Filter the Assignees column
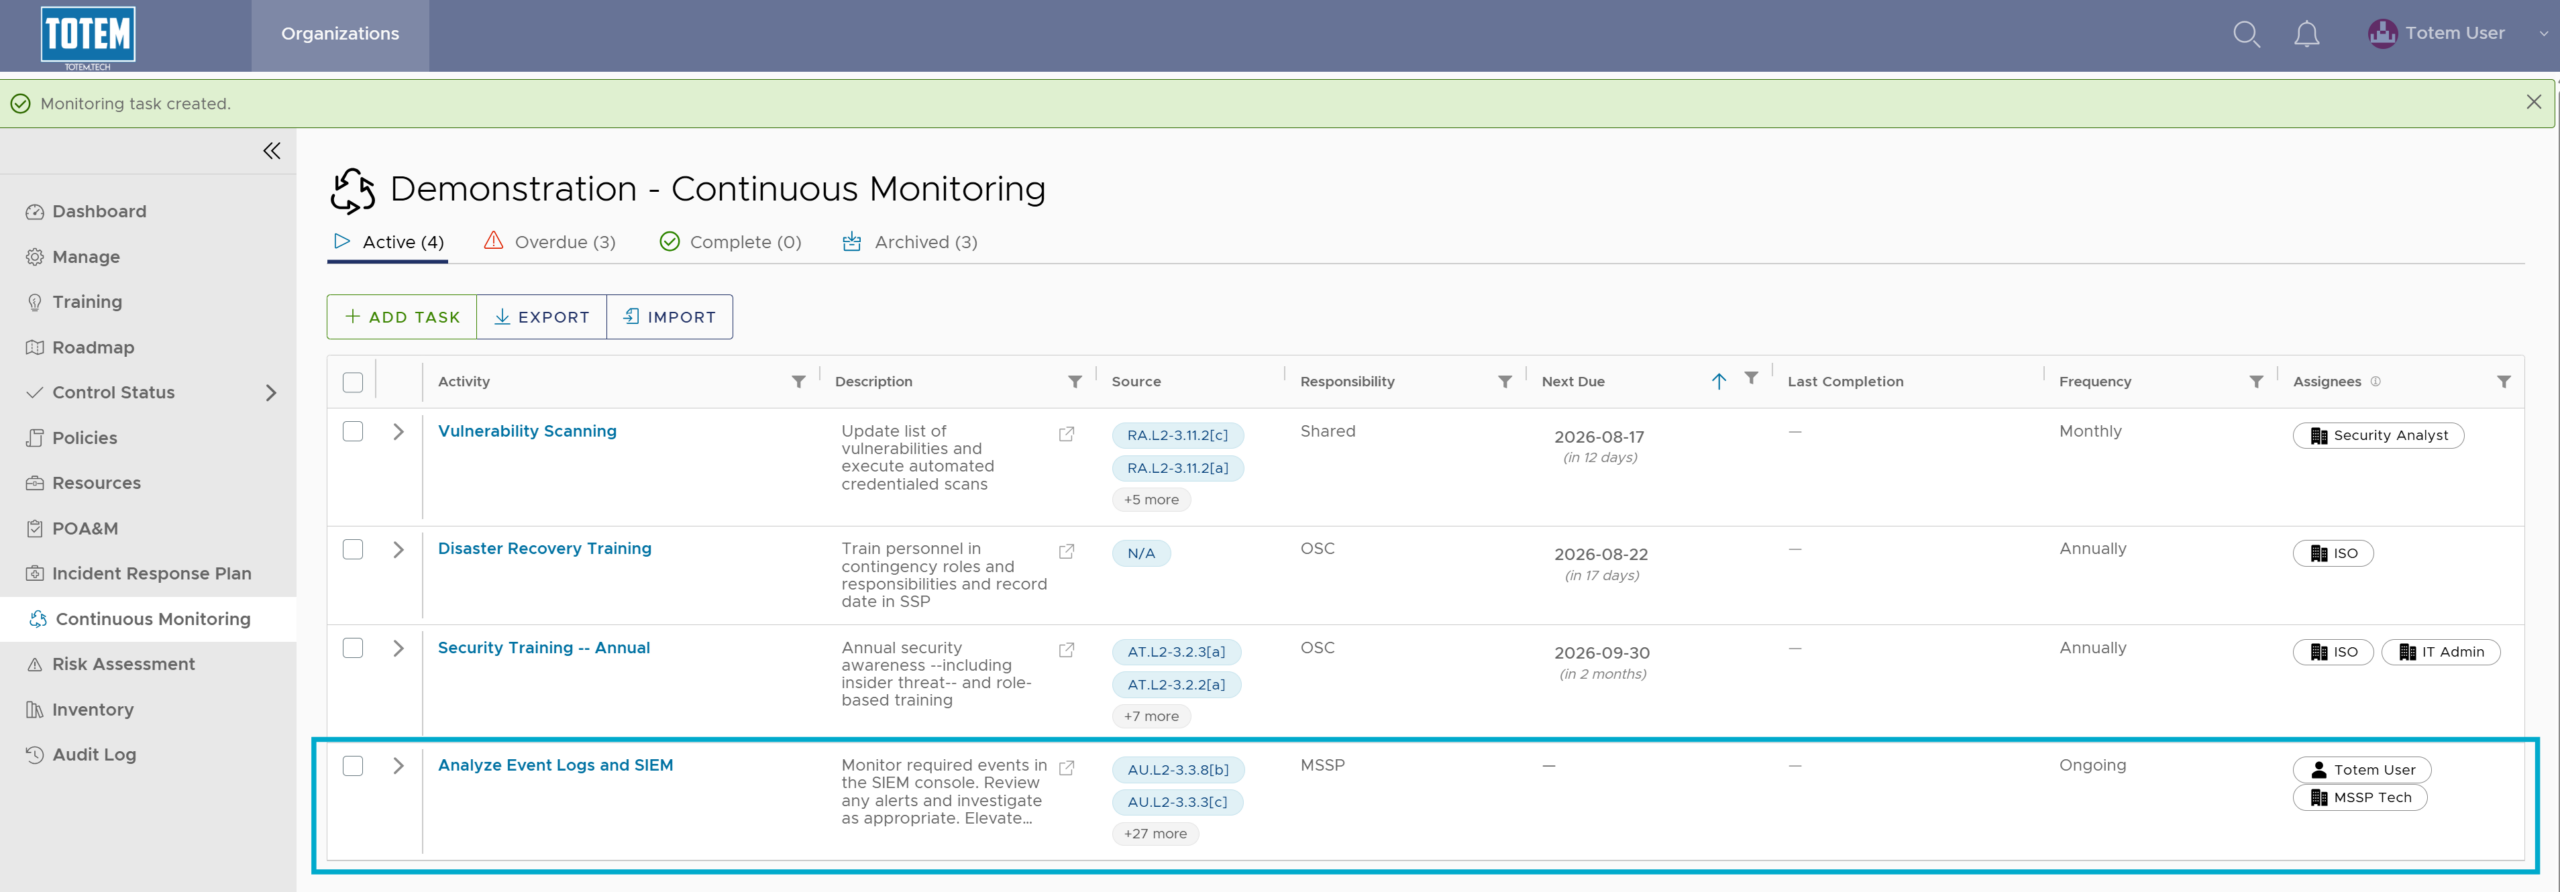 2504,381
